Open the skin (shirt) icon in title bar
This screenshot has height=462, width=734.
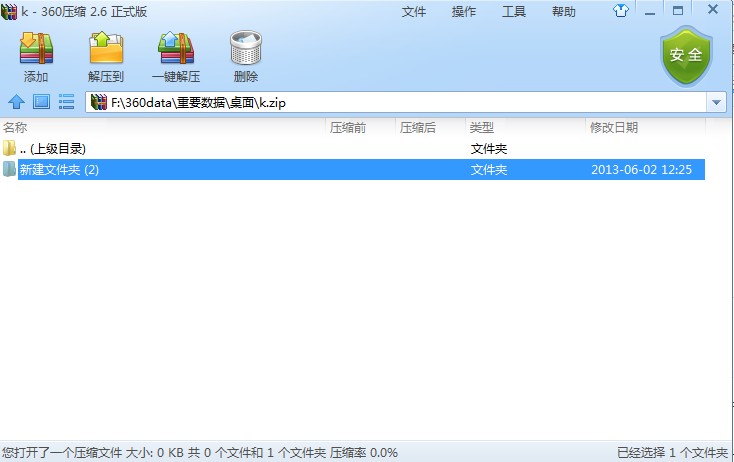tap(621, 11)
